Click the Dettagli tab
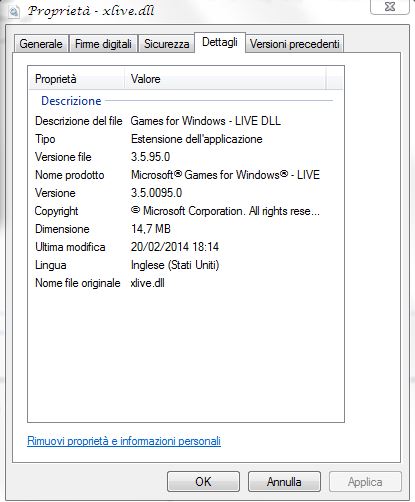This screenshot has height=502, width=415. [x=220, y=42]
